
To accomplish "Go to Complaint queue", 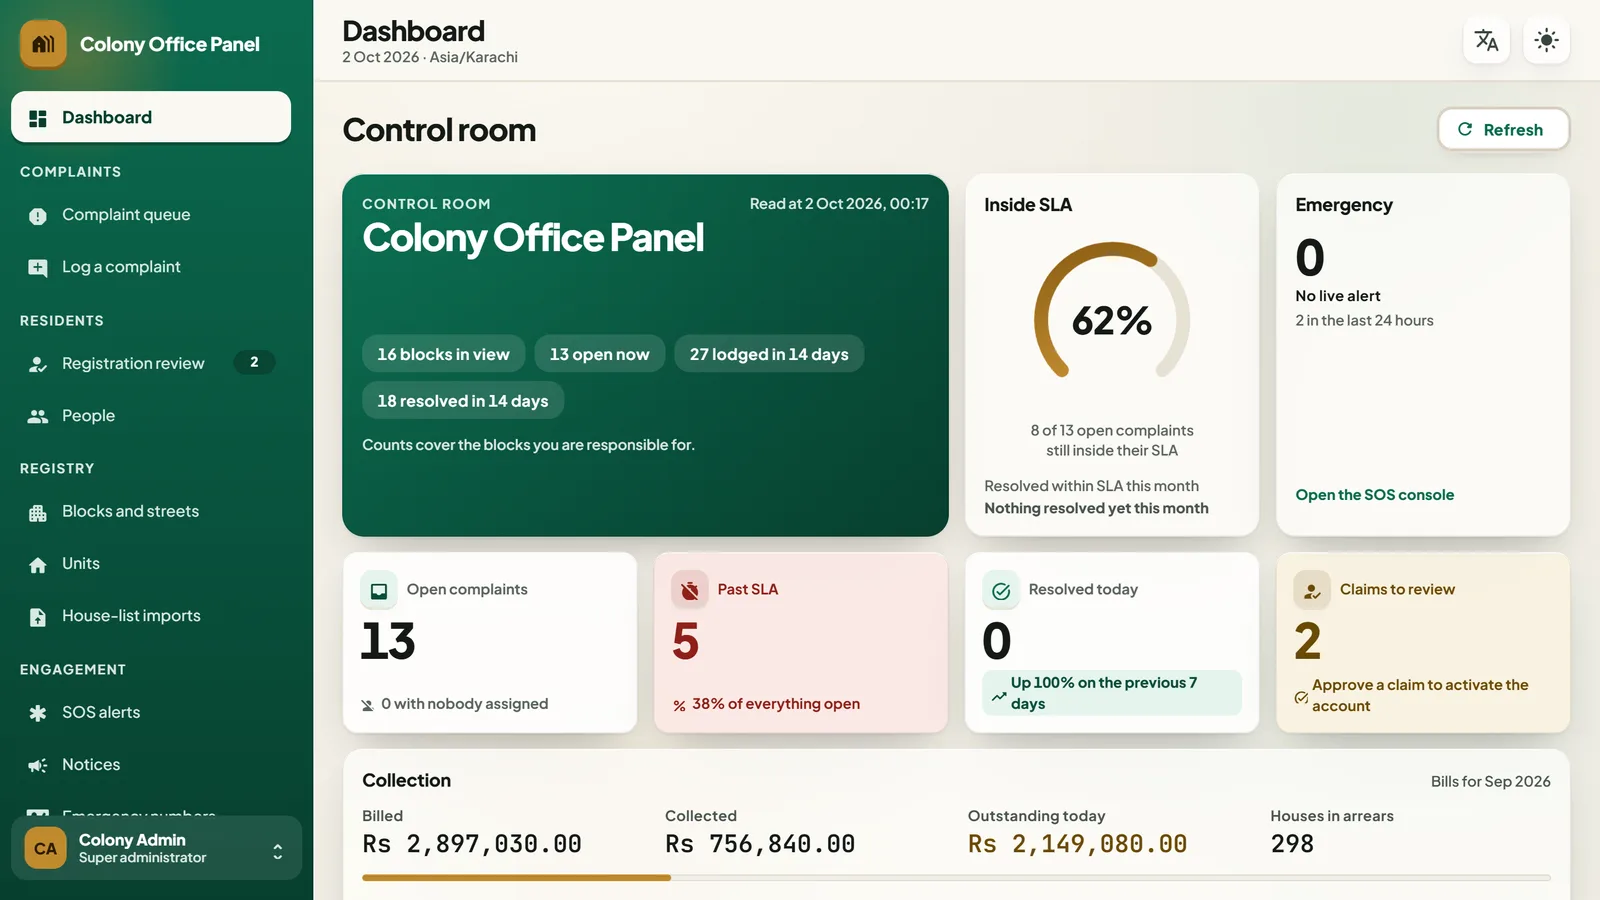I will click(151, 215).
